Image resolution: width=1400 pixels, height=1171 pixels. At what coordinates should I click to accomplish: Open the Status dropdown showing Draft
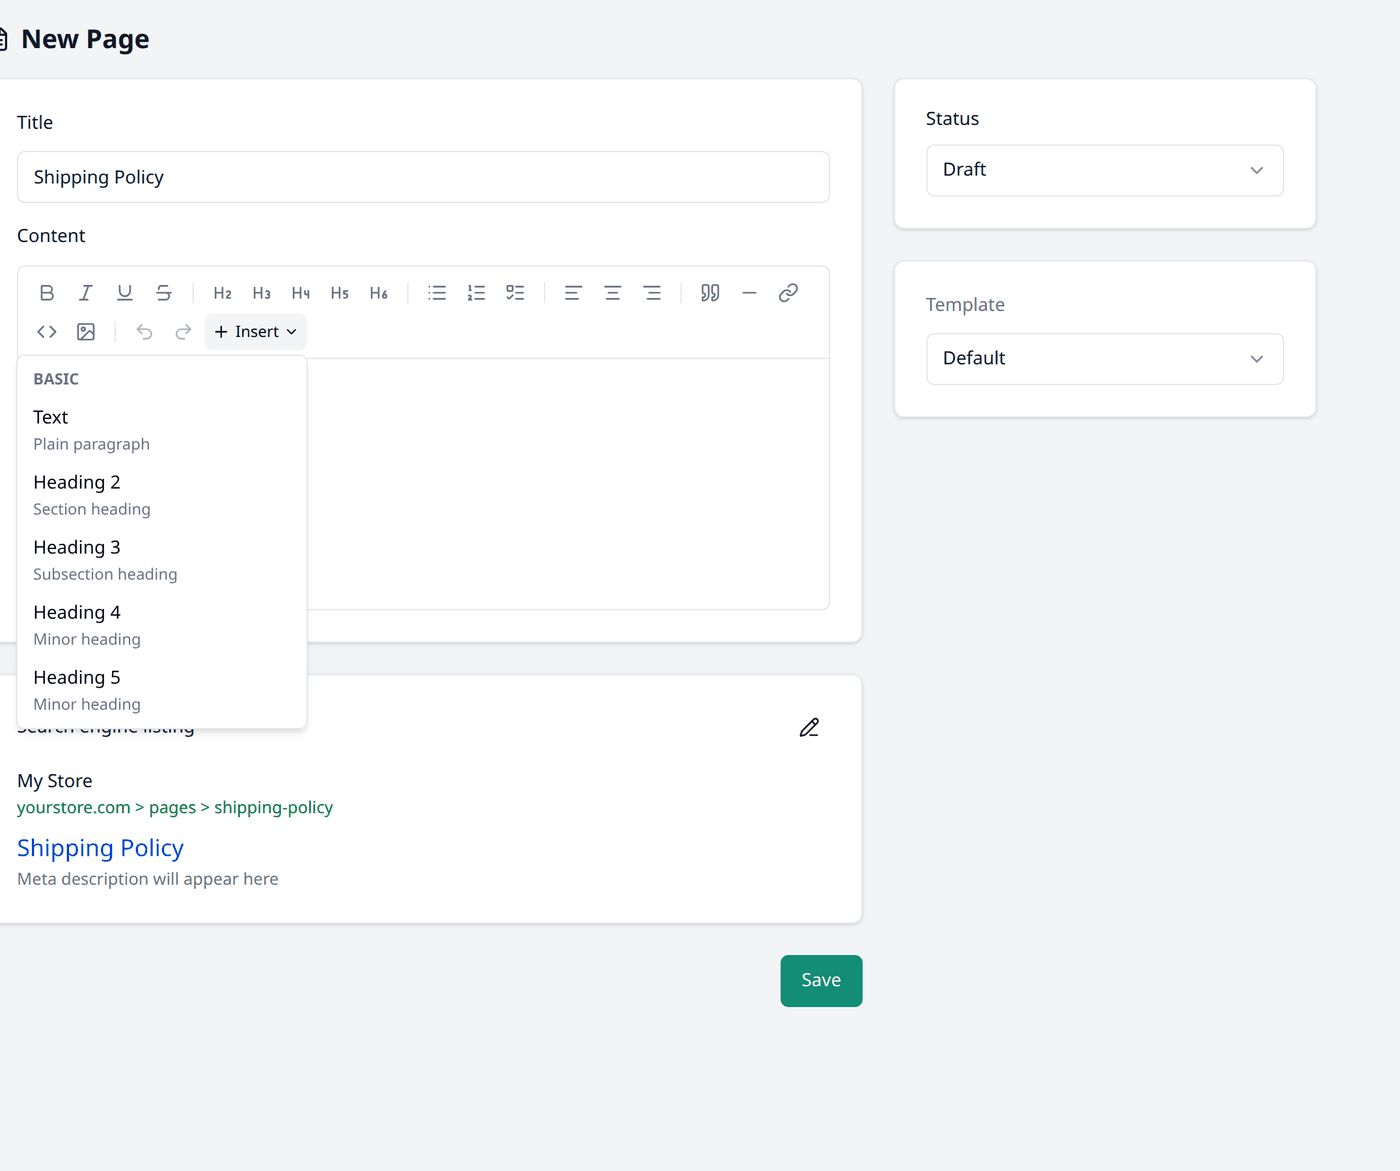tap(1105, 170)
